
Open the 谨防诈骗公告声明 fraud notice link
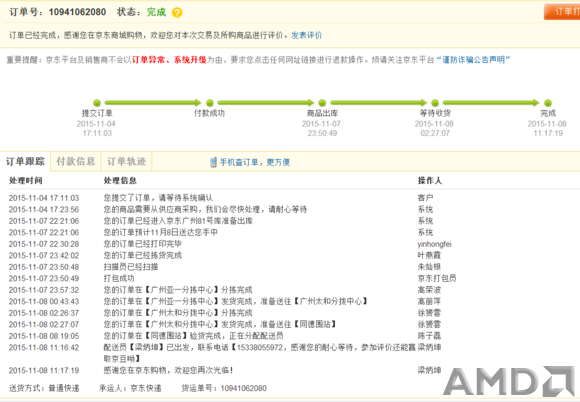click(x=473, y=60)
